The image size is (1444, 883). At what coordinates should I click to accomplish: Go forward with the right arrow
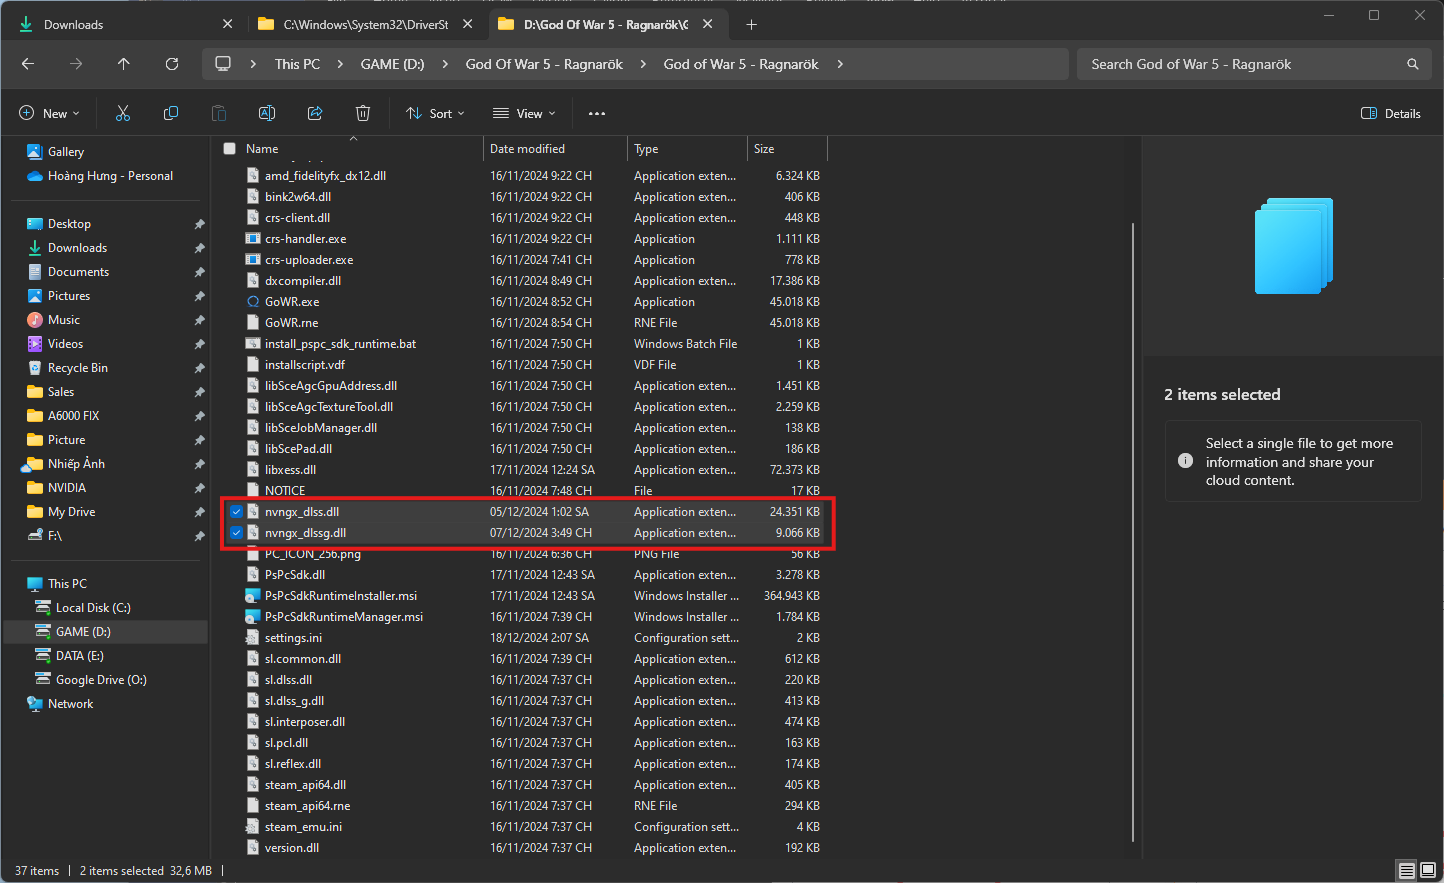[x=76, y=64]
